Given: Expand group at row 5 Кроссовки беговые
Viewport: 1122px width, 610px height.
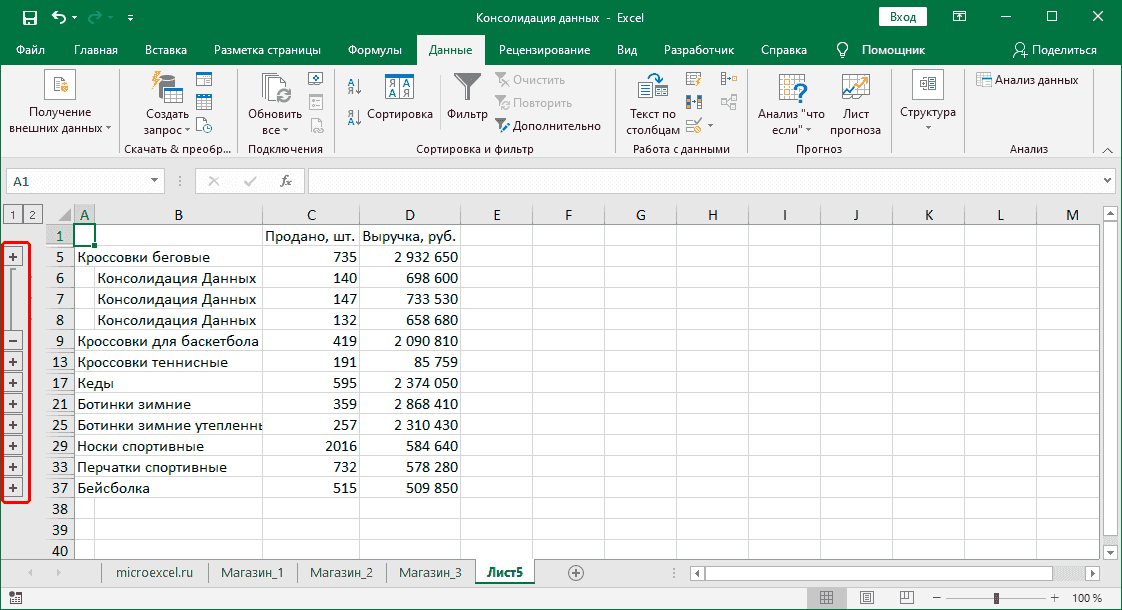Looking at the screenshot, I should pyautogui.click(x=13, y=257).
